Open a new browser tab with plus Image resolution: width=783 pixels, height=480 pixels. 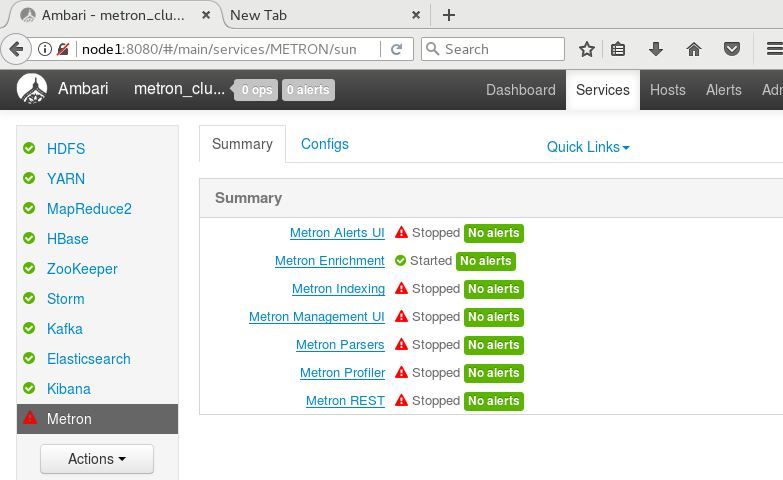448,15
